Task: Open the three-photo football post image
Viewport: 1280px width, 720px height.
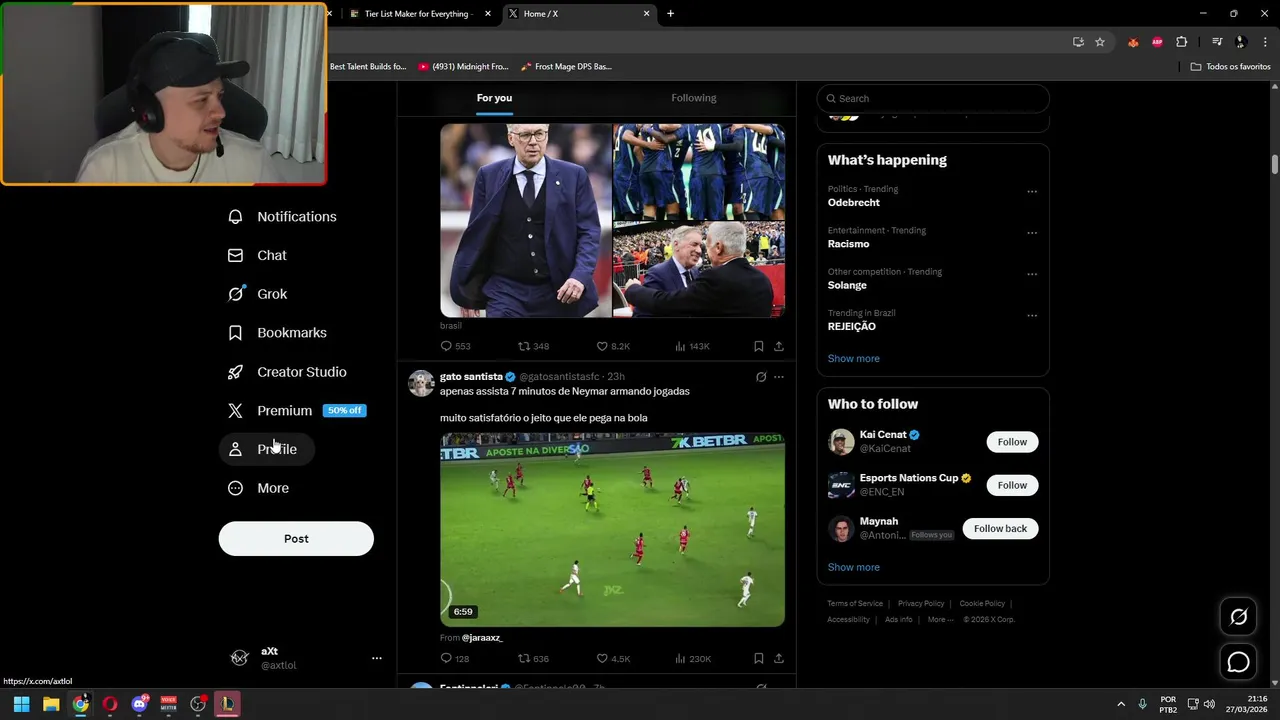Action: click(612, 221)
